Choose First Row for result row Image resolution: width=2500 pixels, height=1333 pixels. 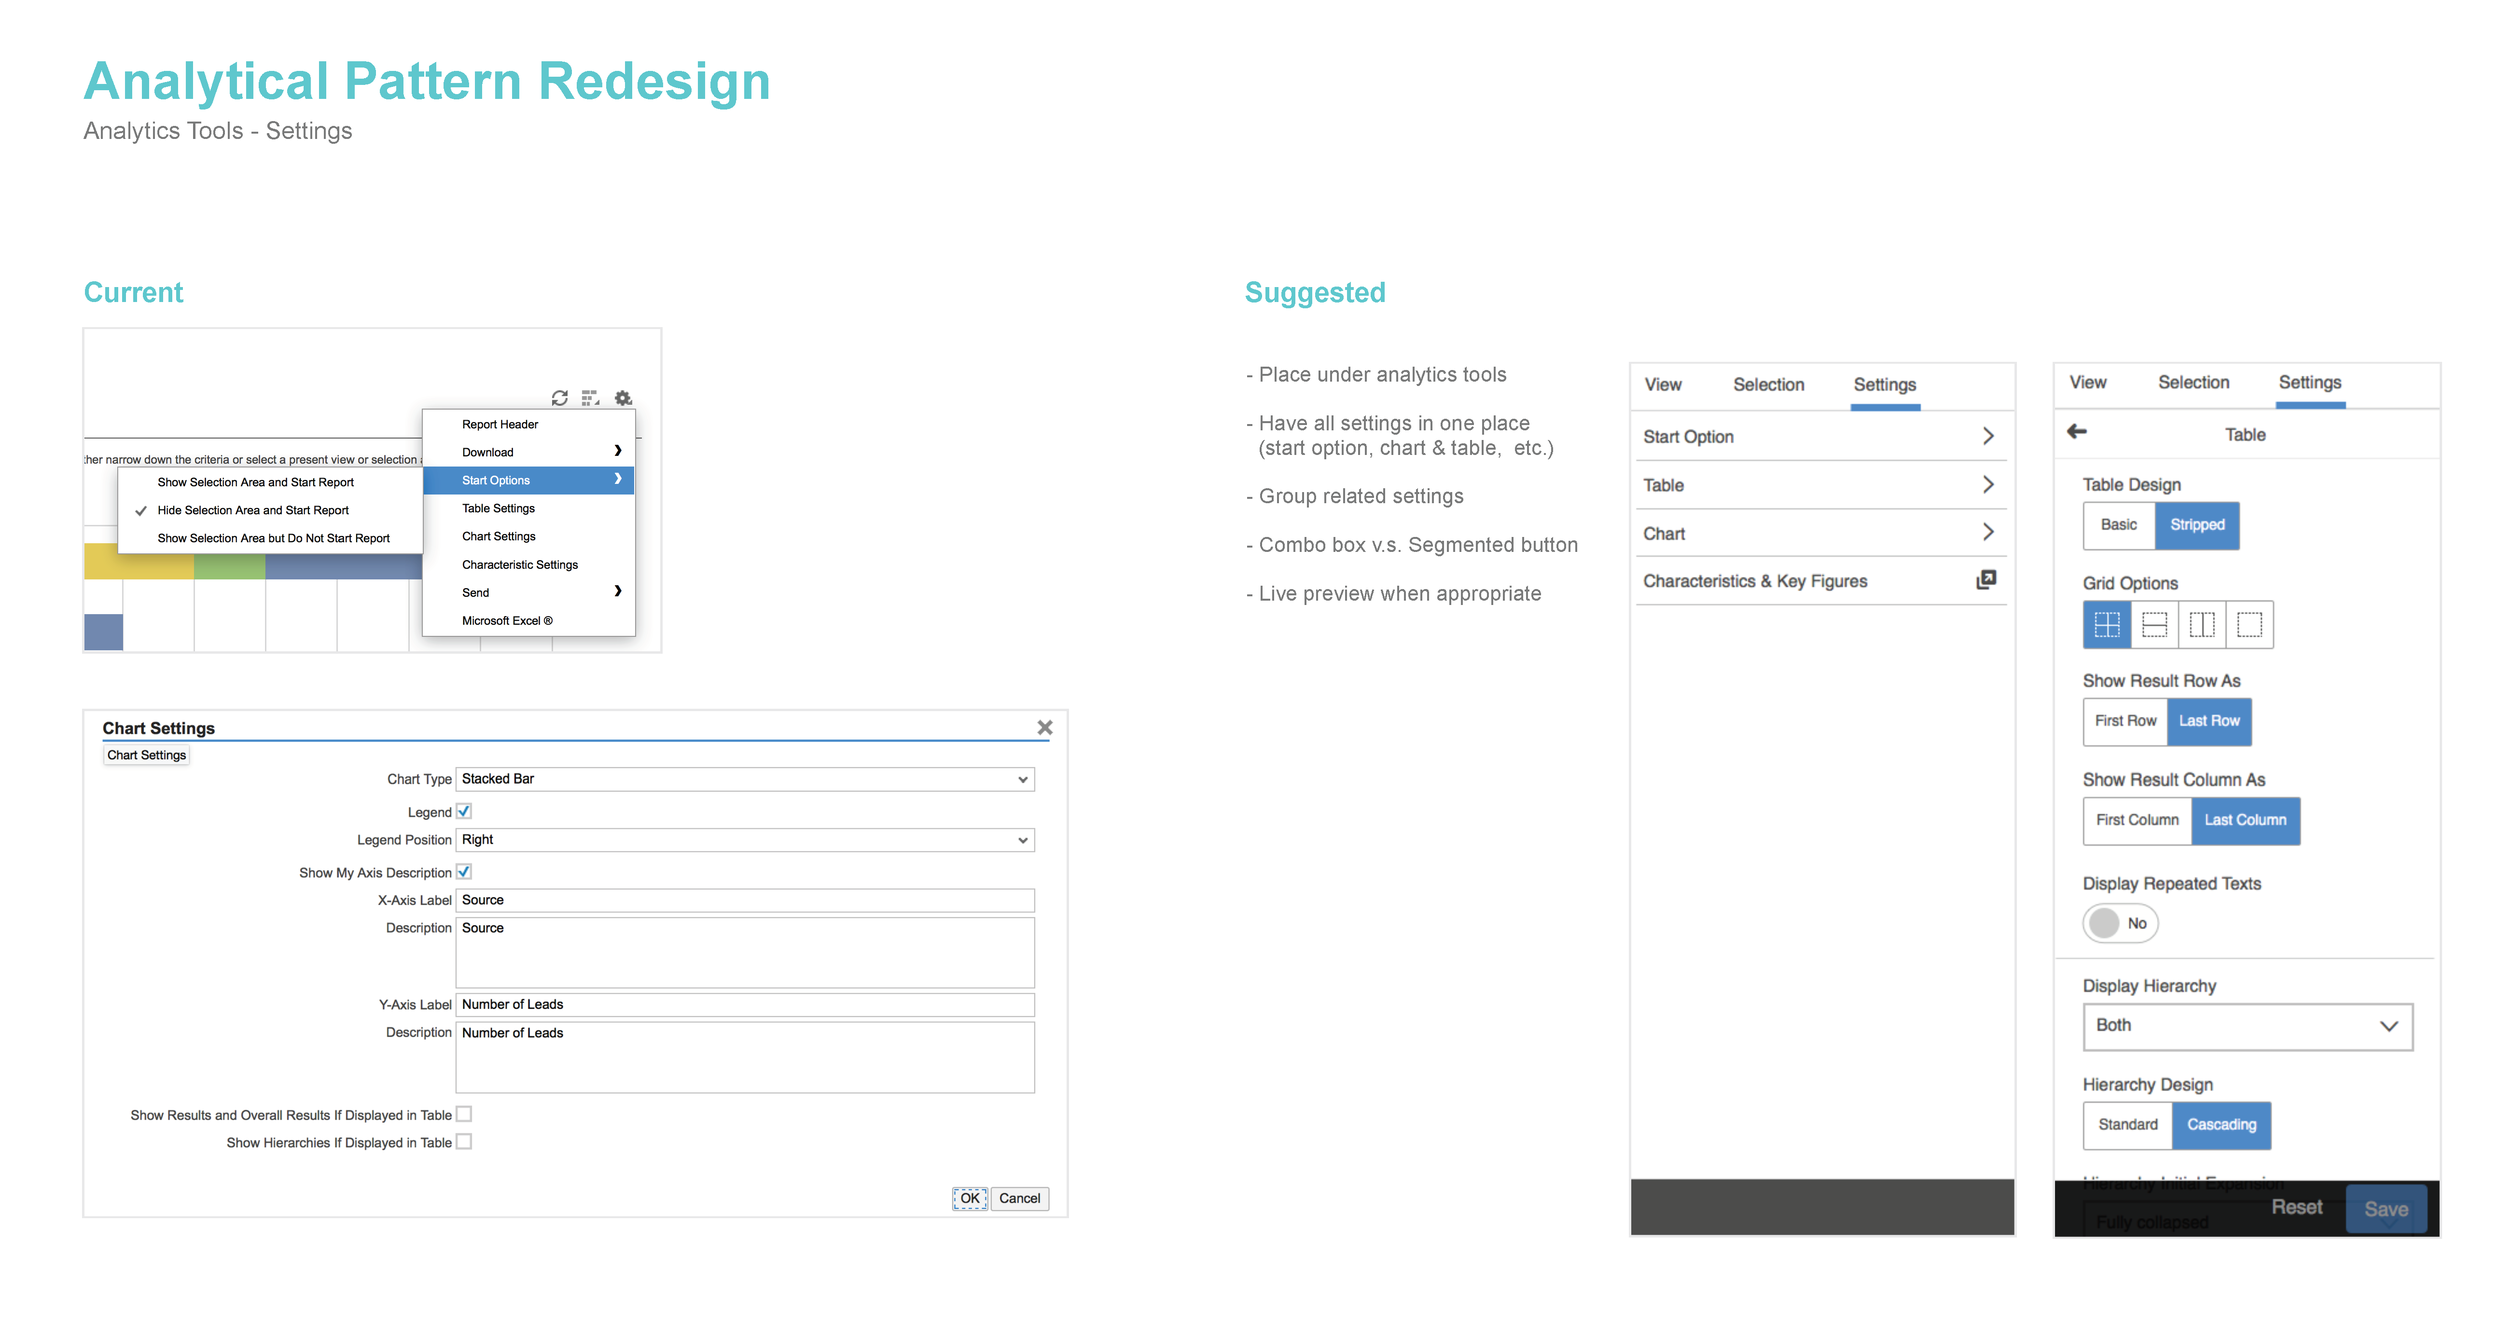(x=2126, y=721)
